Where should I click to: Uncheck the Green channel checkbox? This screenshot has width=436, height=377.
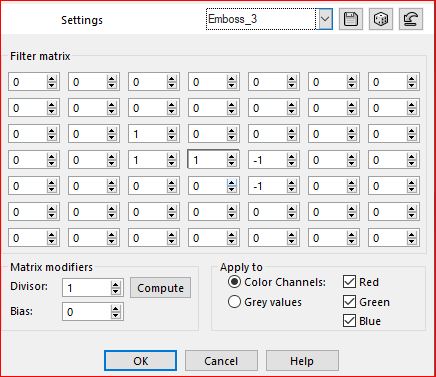coord(349,302)
